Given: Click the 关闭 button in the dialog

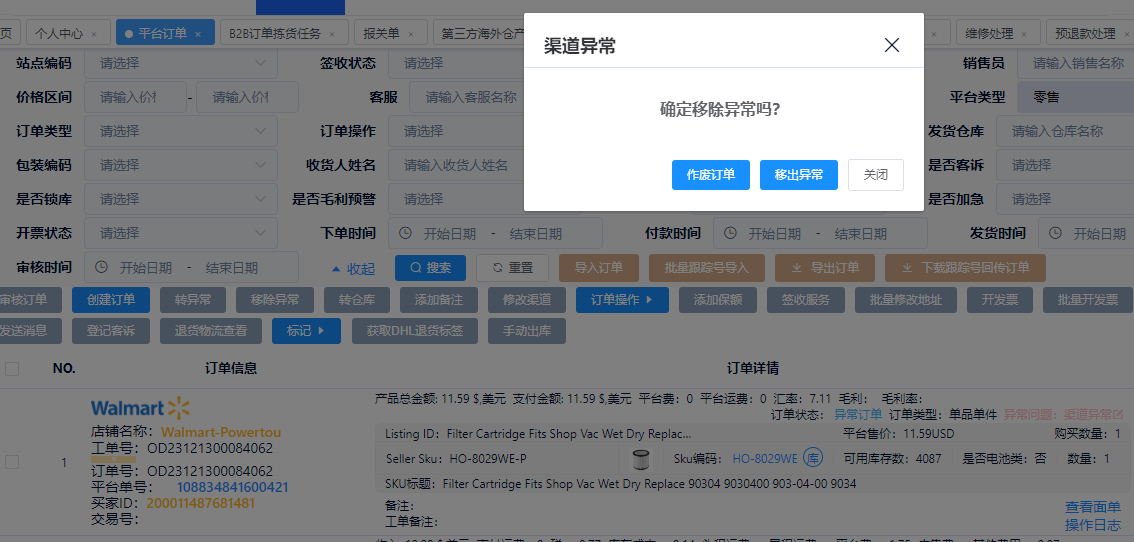Looking at the screenshot, I should click(876, 175).
